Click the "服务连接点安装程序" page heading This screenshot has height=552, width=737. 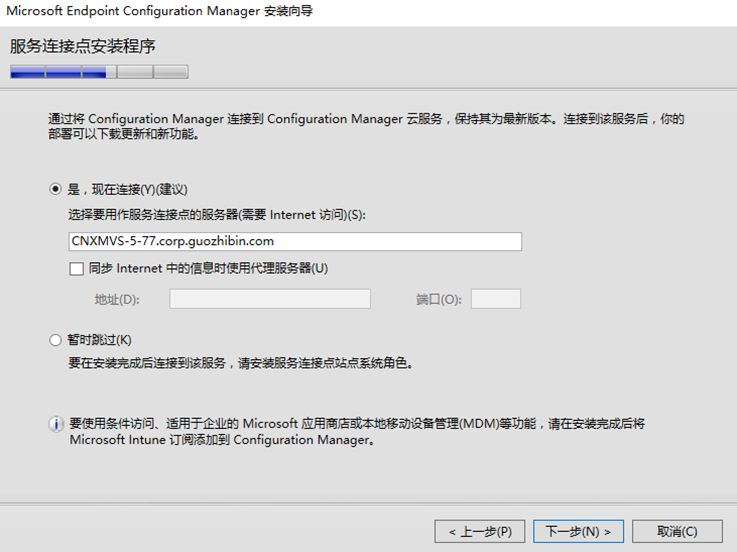[83, 47]
